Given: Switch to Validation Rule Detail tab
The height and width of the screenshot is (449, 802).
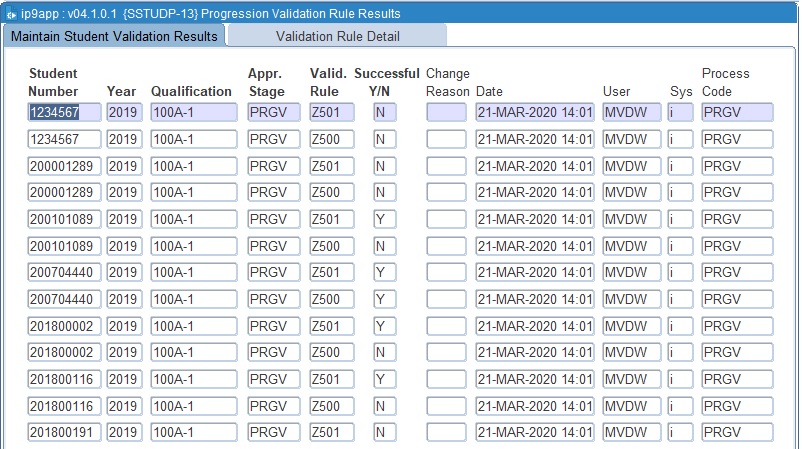Looking at the screenshot, I should [x=336, y=37].
